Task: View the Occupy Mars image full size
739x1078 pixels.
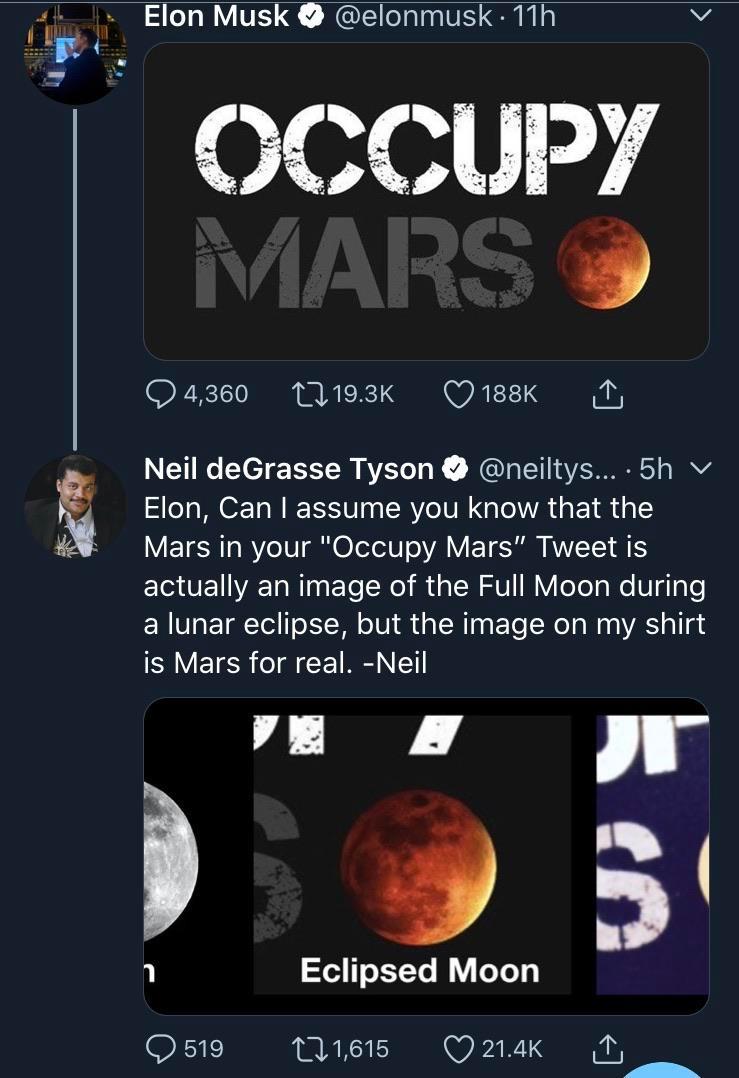Action: tap(426, 200)
